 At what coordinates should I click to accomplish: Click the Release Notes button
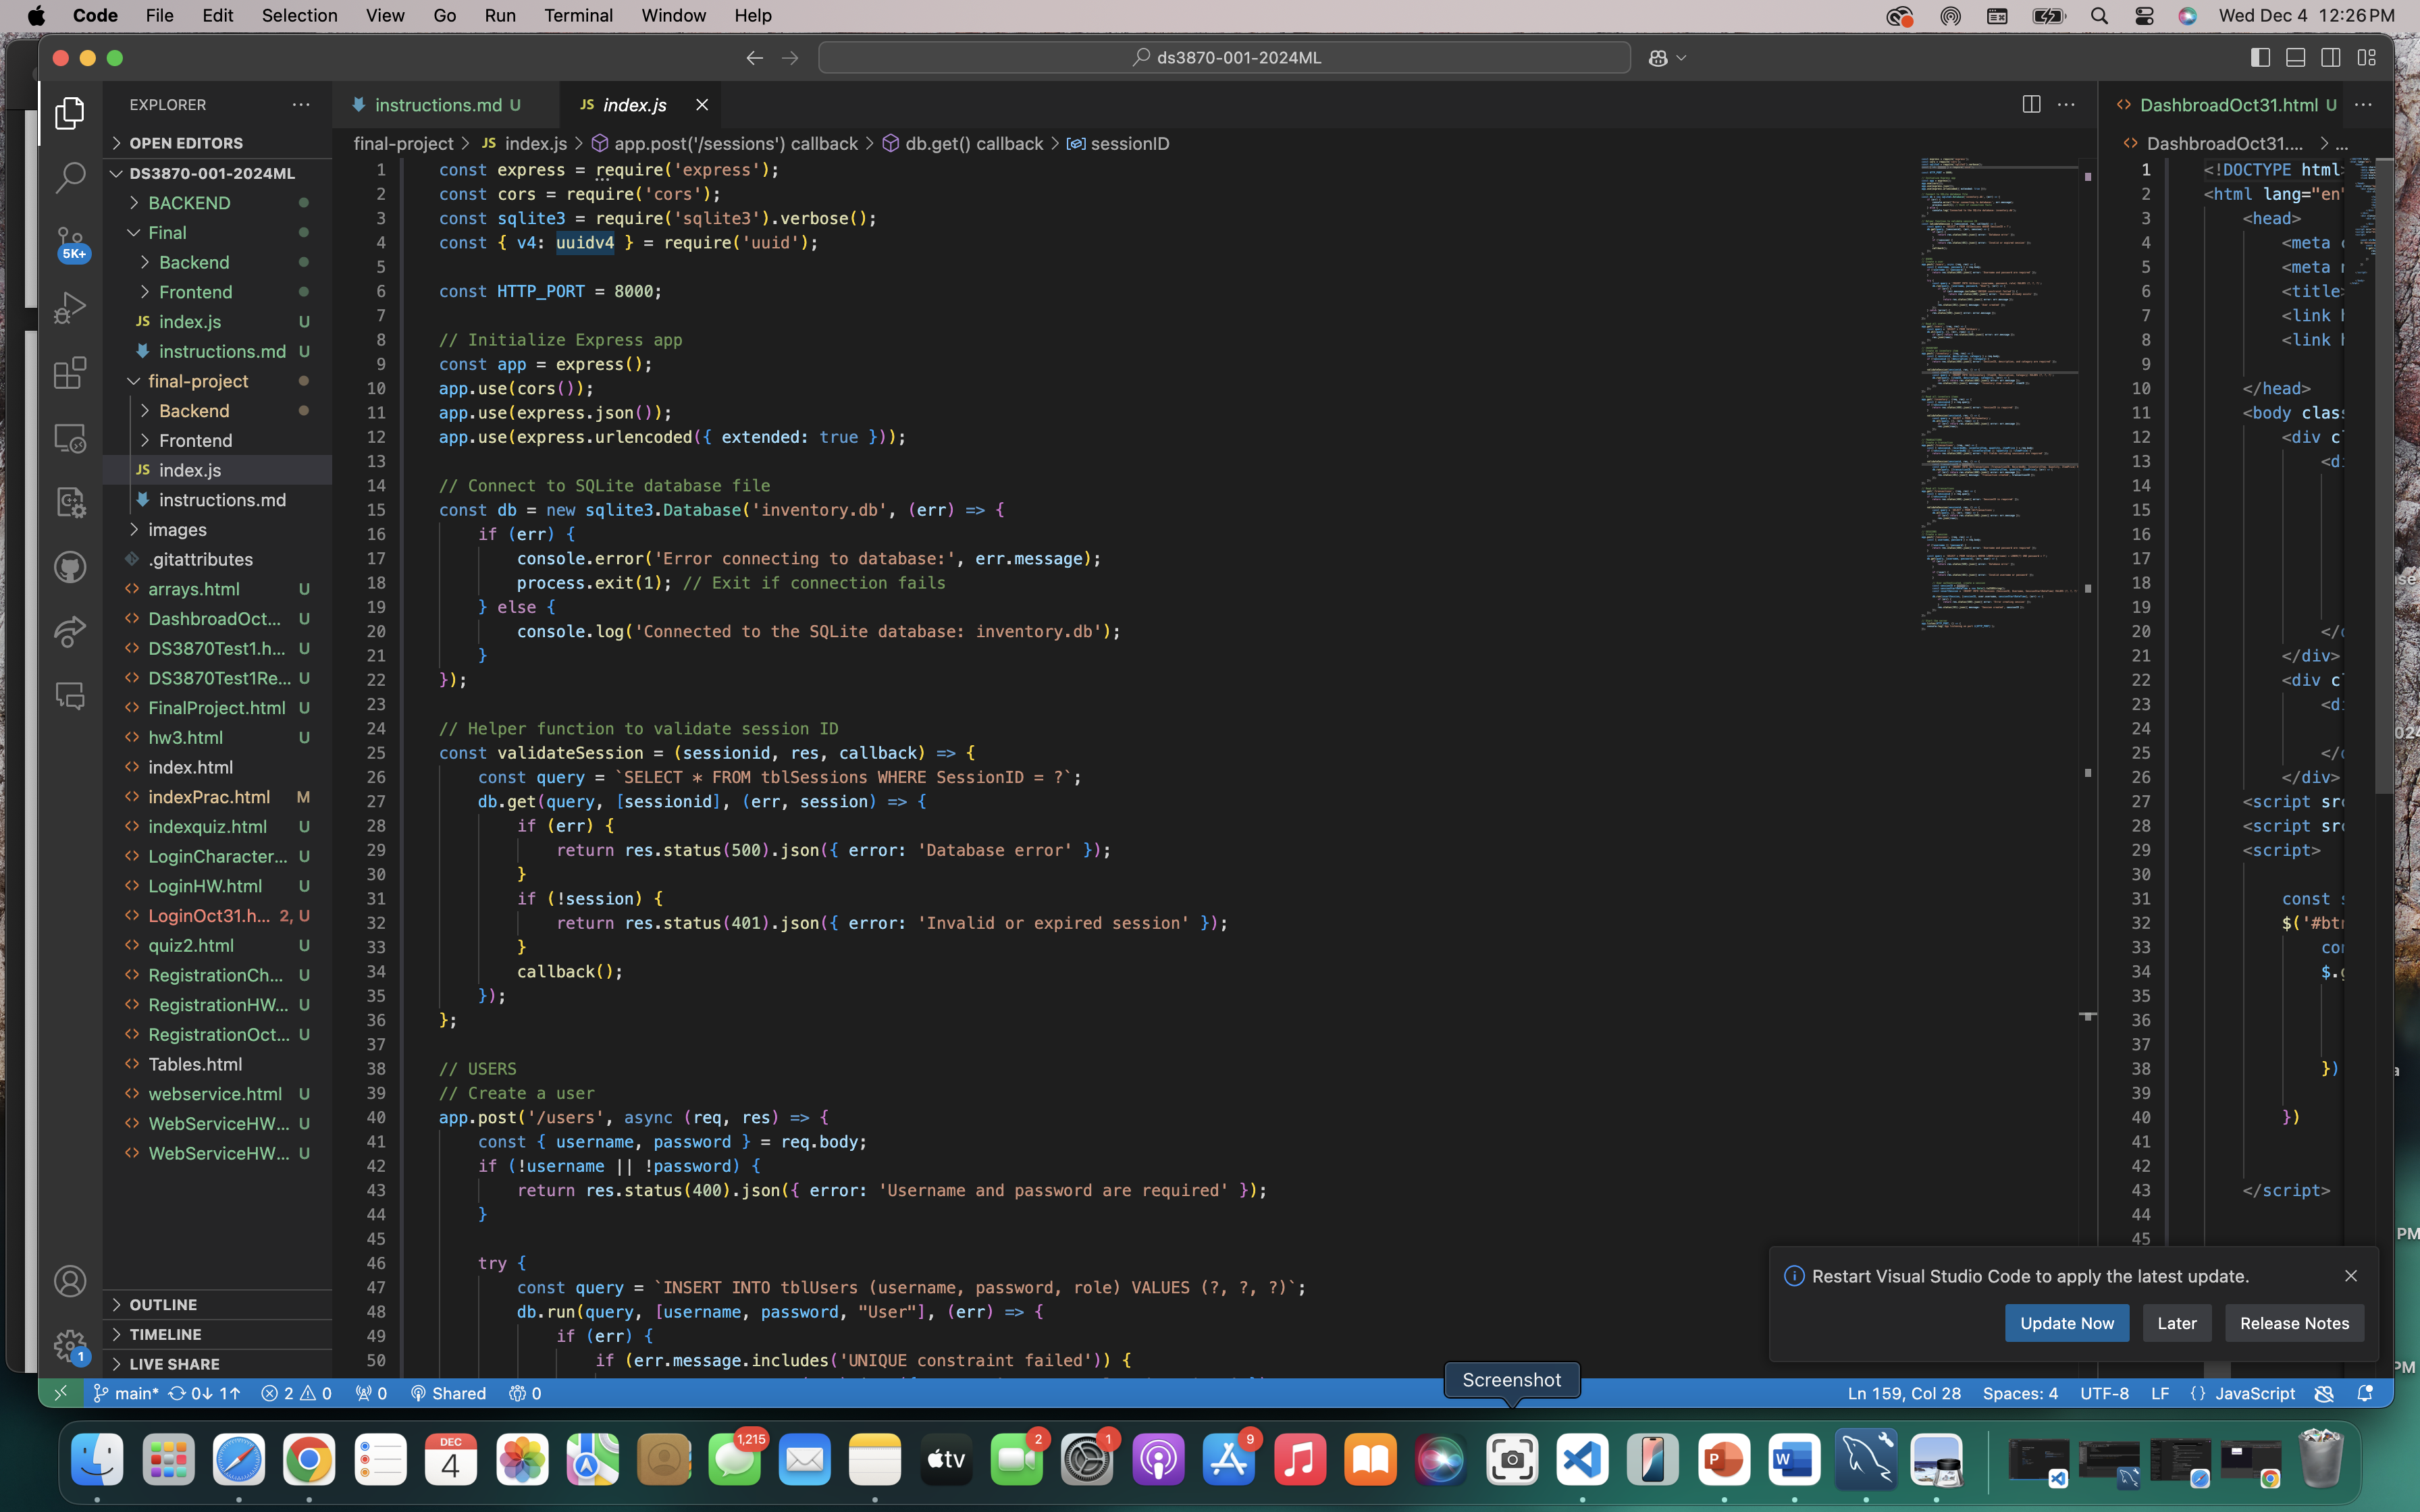point(2294,1323)
